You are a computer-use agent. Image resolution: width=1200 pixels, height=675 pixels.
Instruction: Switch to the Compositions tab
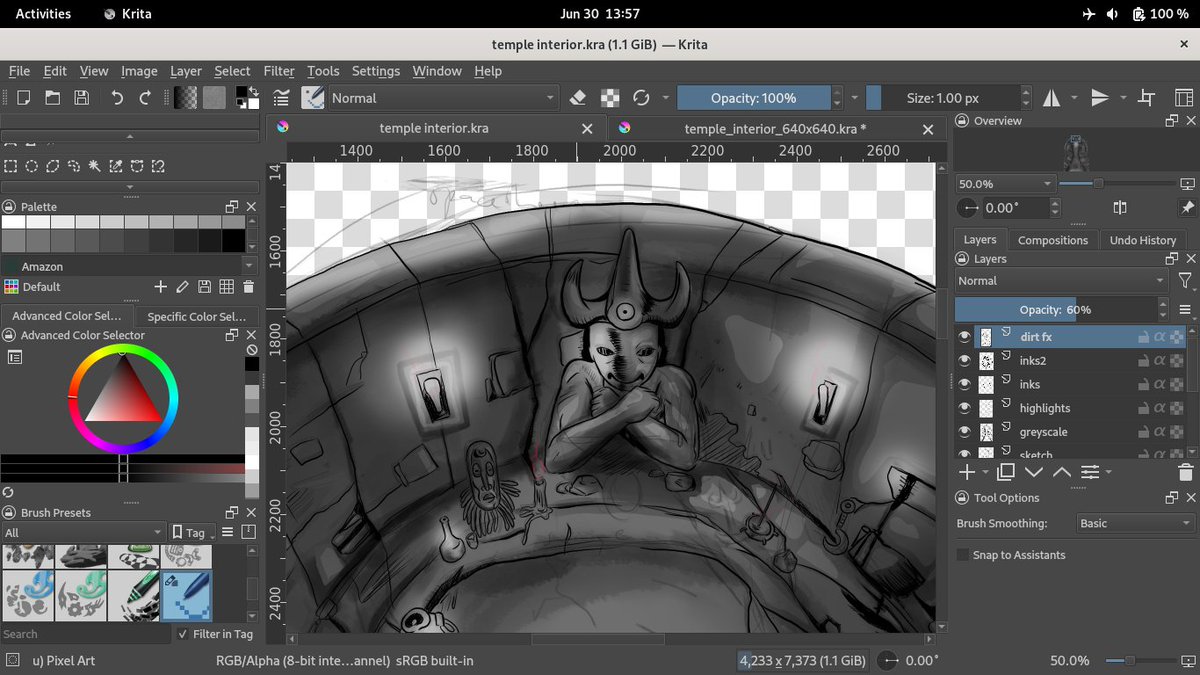[1052, 240]
